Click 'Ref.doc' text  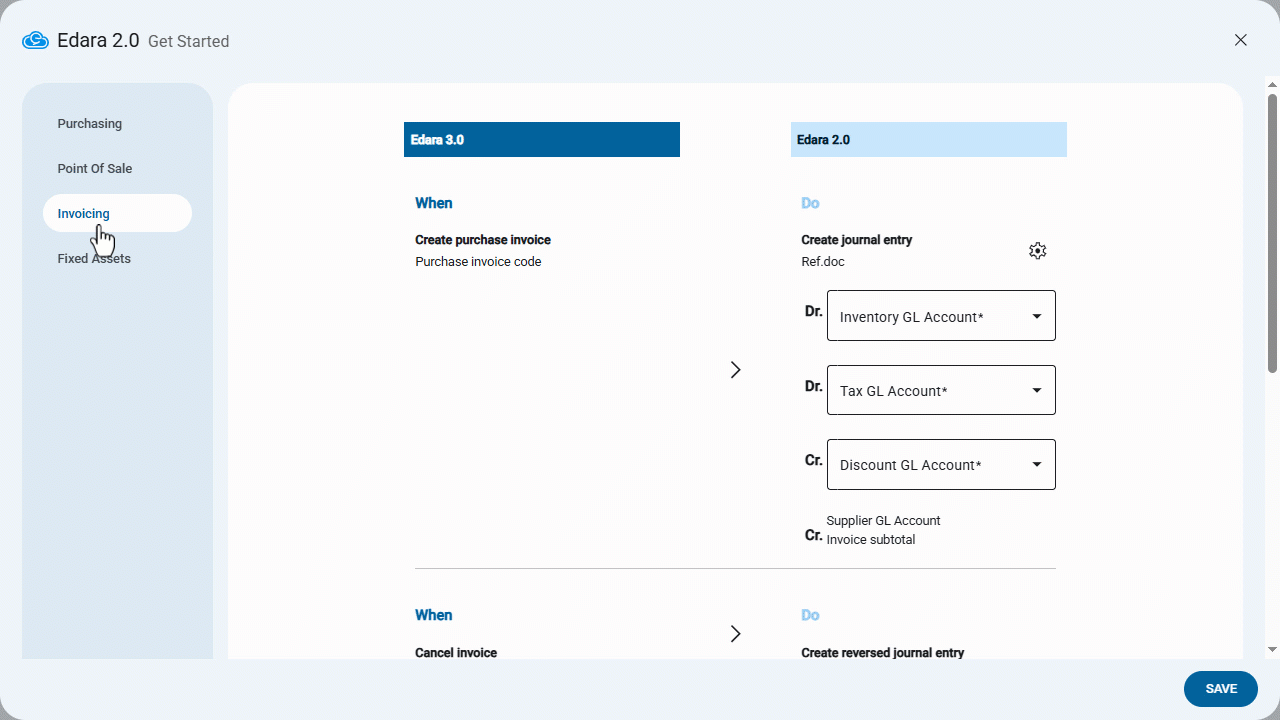[823, 262]
